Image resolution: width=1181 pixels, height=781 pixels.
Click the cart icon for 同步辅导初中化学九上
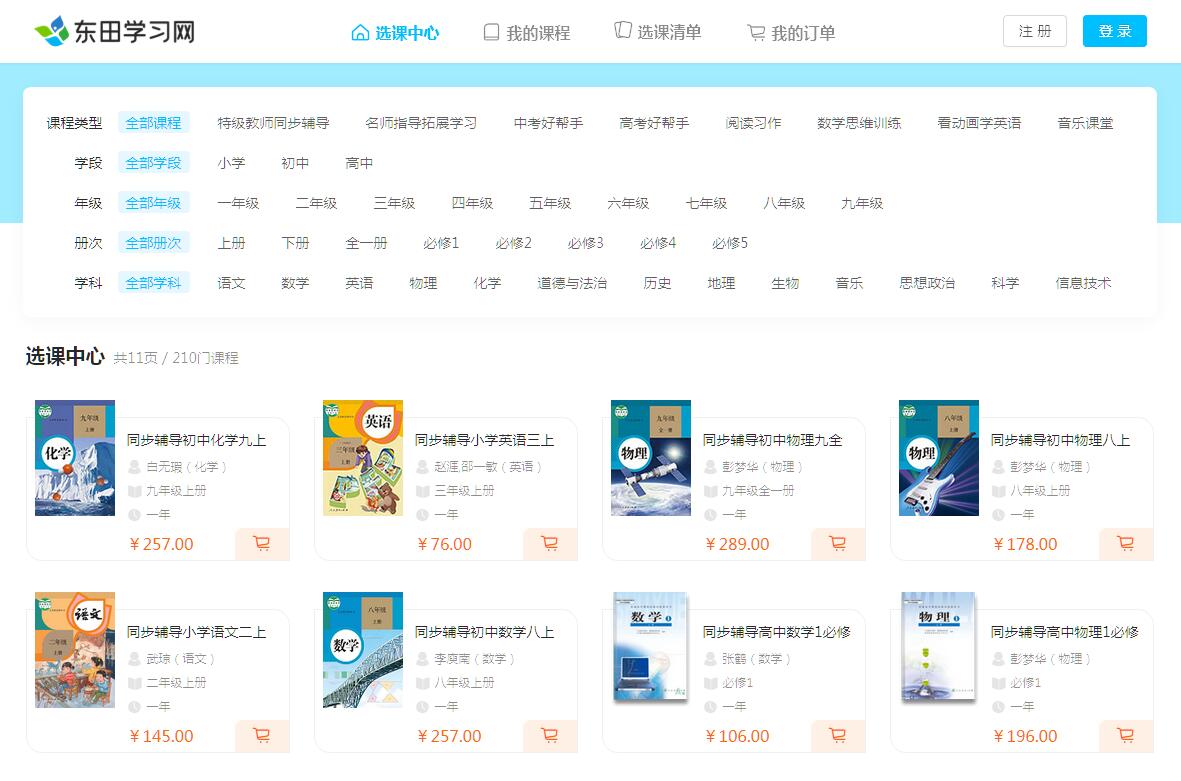262,544
